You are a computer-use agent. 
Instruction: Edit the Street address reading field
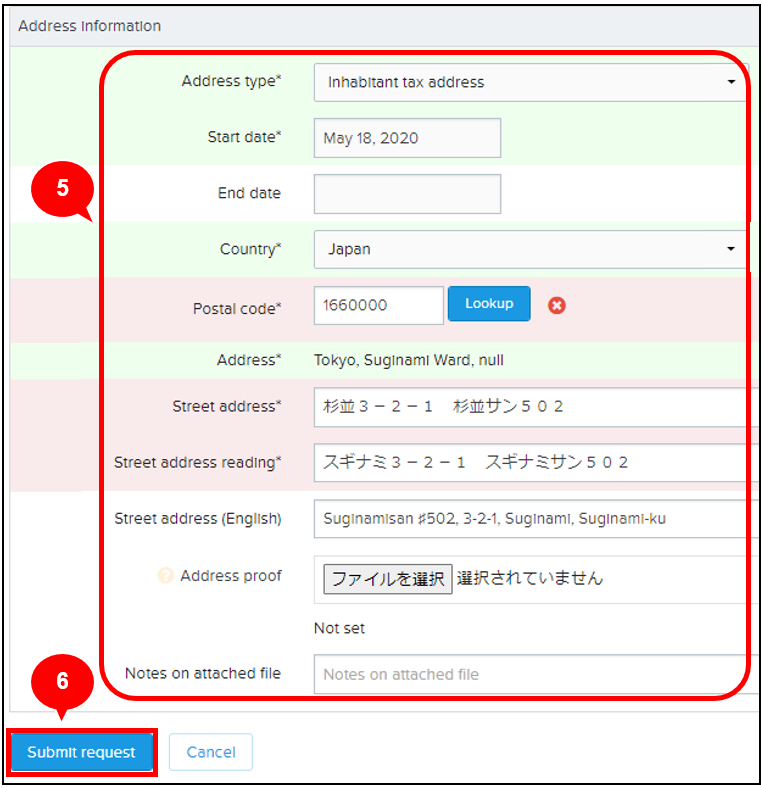pyautogui.click(x=530, y=462)
